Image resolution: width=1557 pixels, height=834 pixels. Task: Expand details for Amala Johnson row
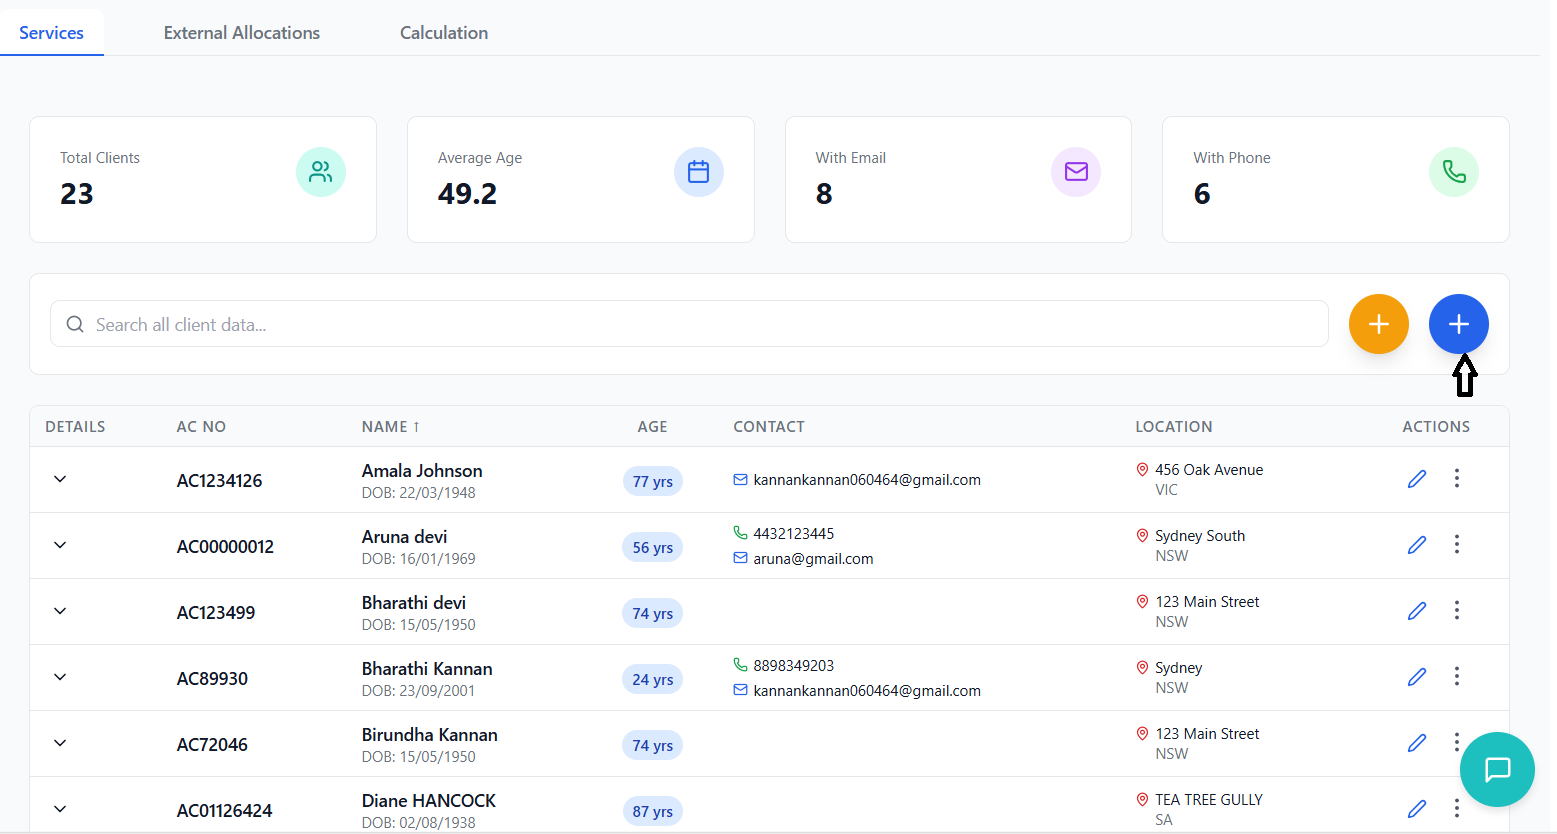60,479
